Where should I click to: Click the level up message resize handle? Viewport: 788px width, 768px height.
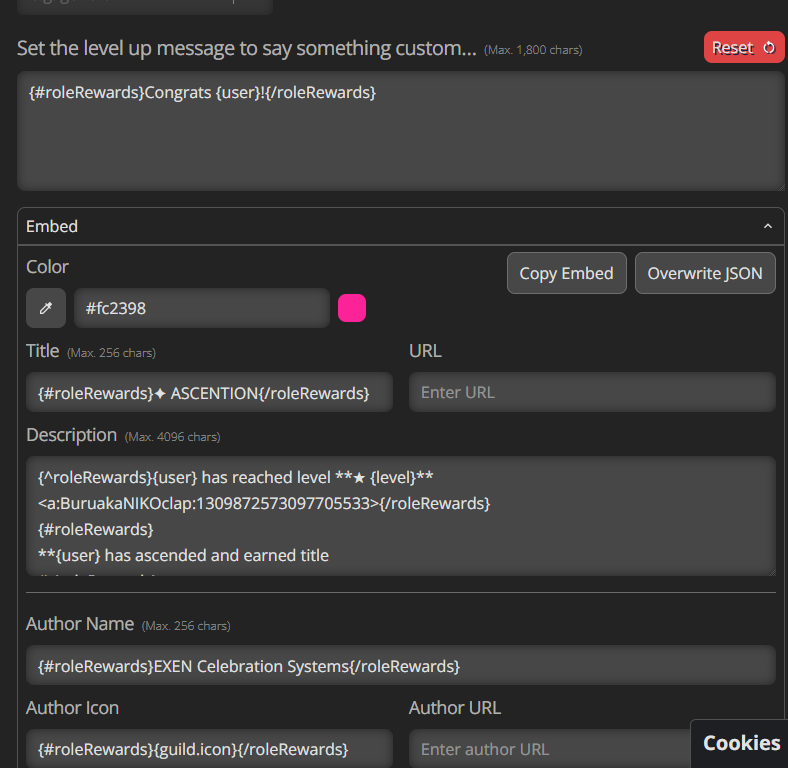(780, 187)
